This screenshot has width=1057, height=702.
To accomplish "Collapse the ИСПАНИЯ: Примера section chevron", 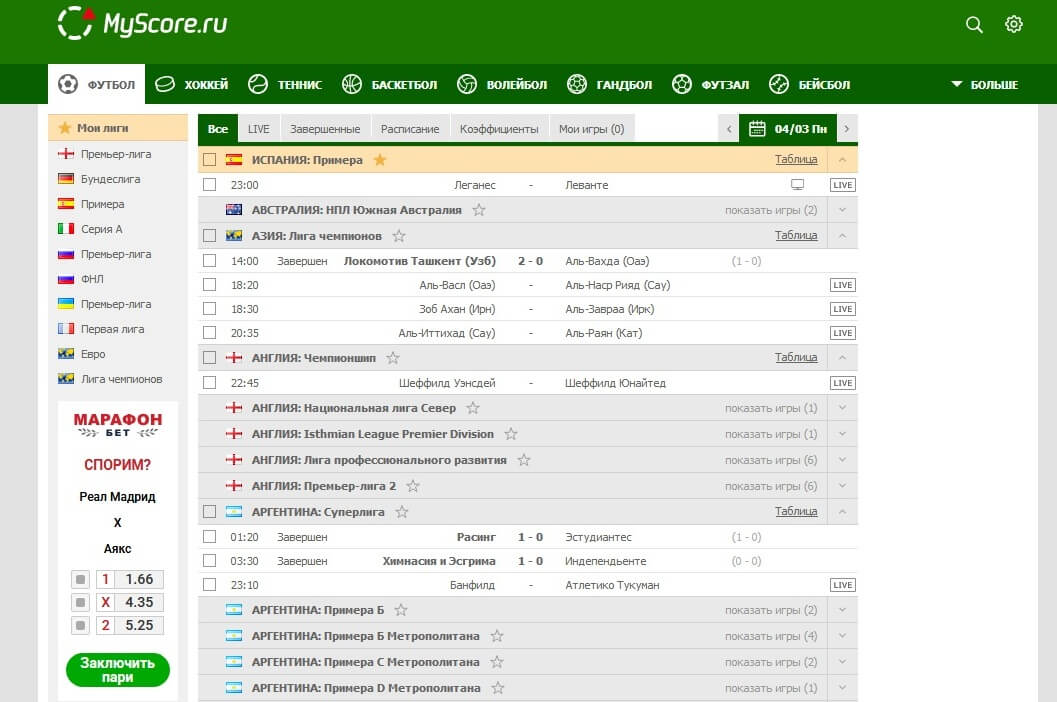I will [843, 160].
